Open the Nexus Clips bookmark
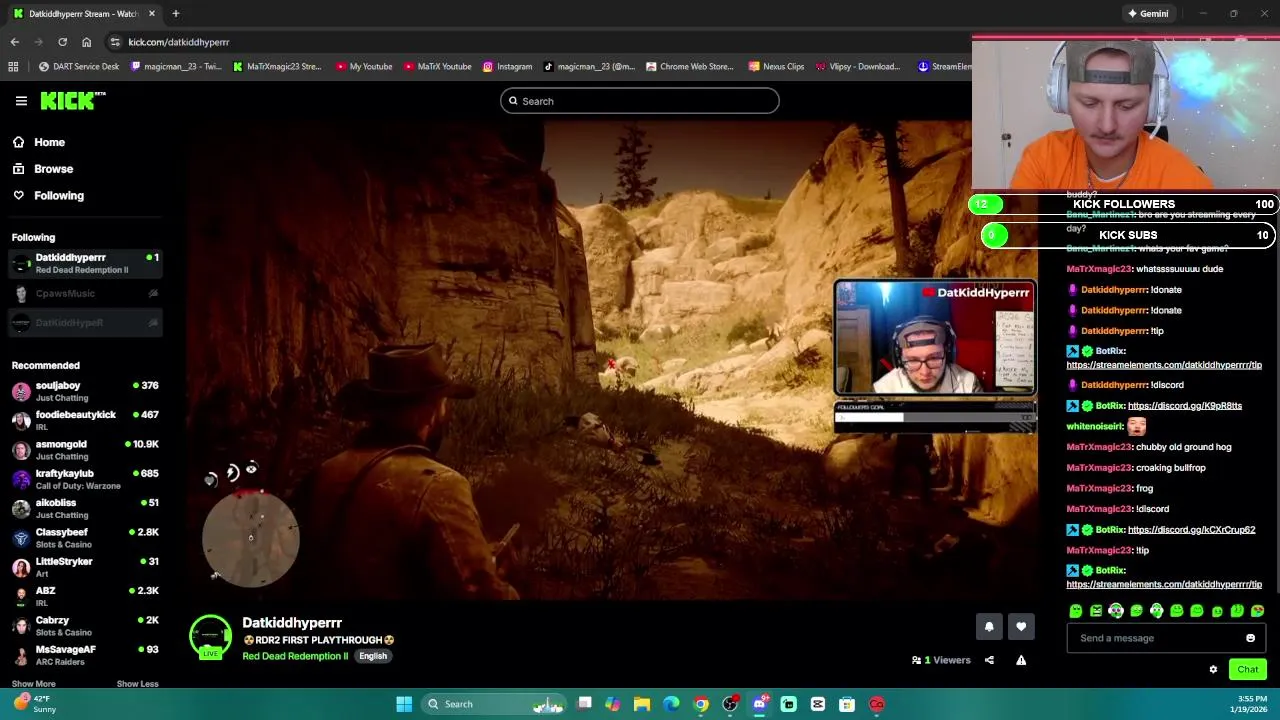 (x=776, y=67)
